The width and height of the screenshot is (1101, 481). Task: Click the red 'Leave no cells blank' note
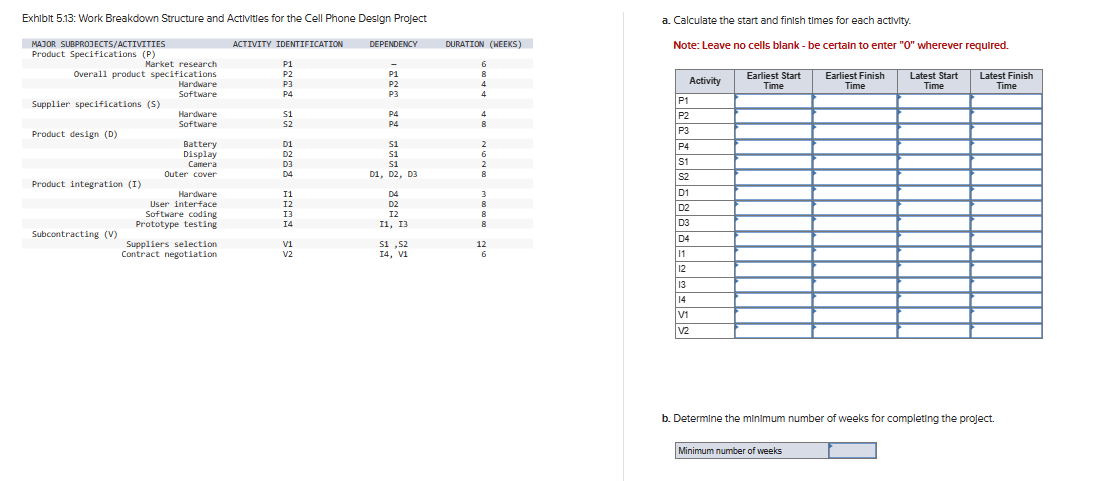point(840,46)
